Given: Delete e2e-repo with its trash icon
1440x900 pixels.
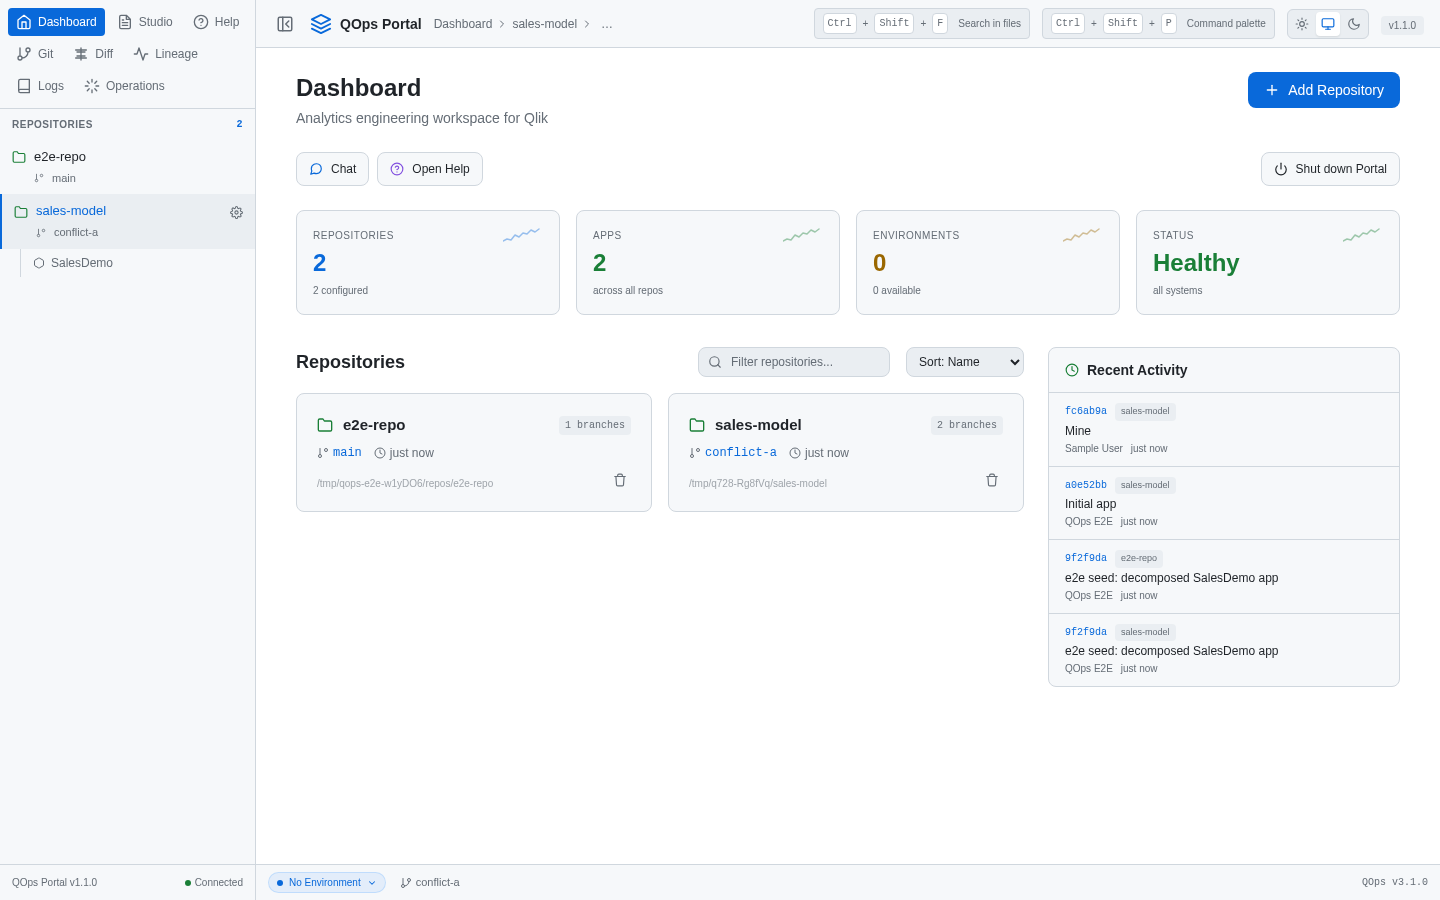Looking at the screenshot, I should [620, 480].
